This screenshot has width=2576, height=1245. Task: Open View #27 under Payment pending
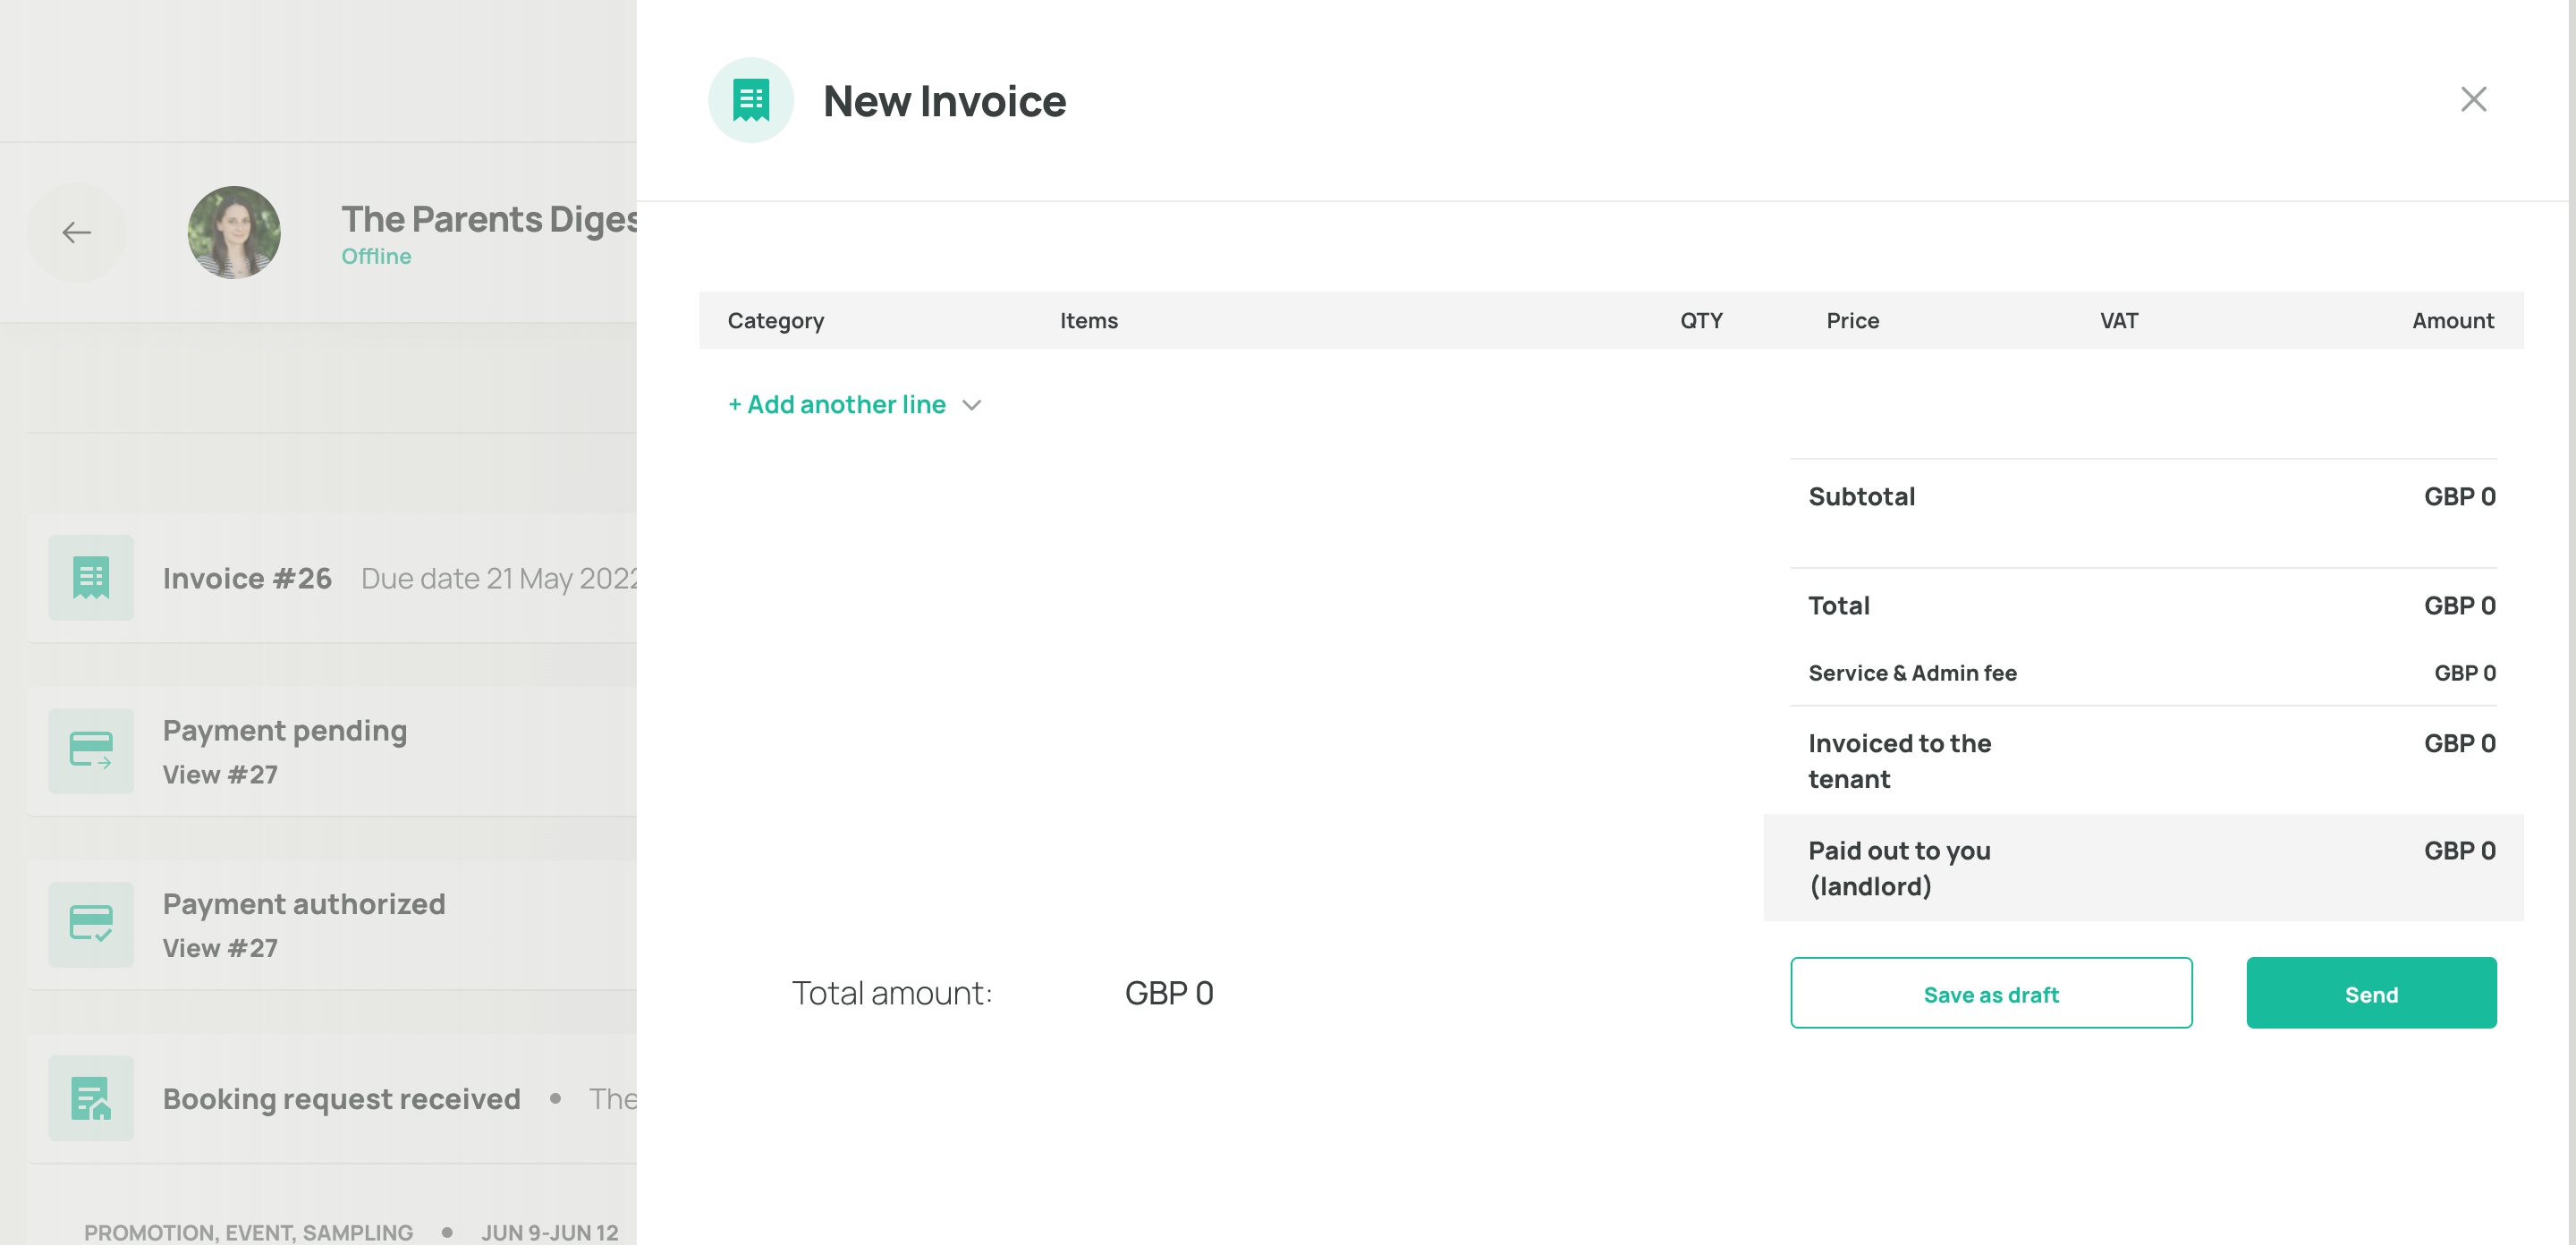[x=220, y=775]
